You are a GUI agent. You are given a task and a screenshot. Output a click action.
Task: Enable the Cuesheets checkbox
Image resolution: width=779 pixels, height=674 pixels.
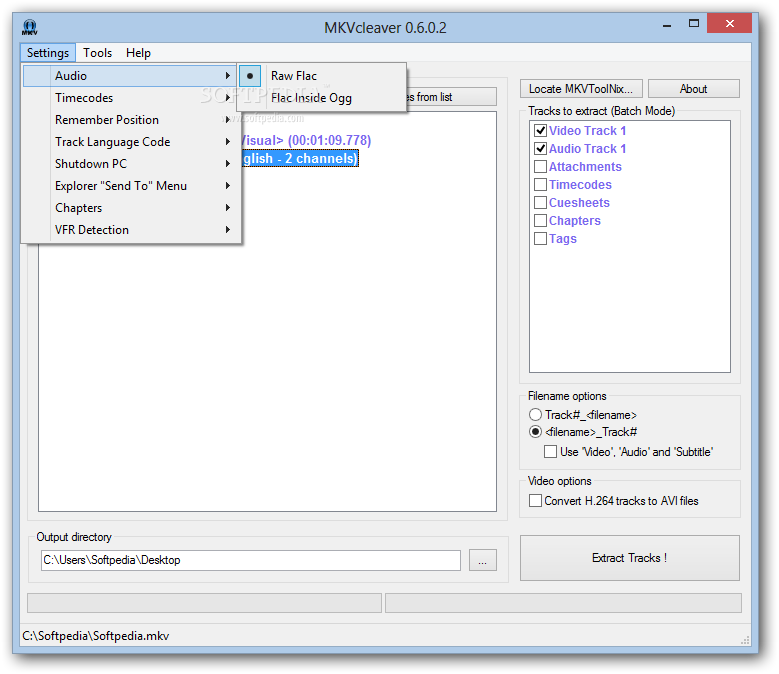point(541,203)
